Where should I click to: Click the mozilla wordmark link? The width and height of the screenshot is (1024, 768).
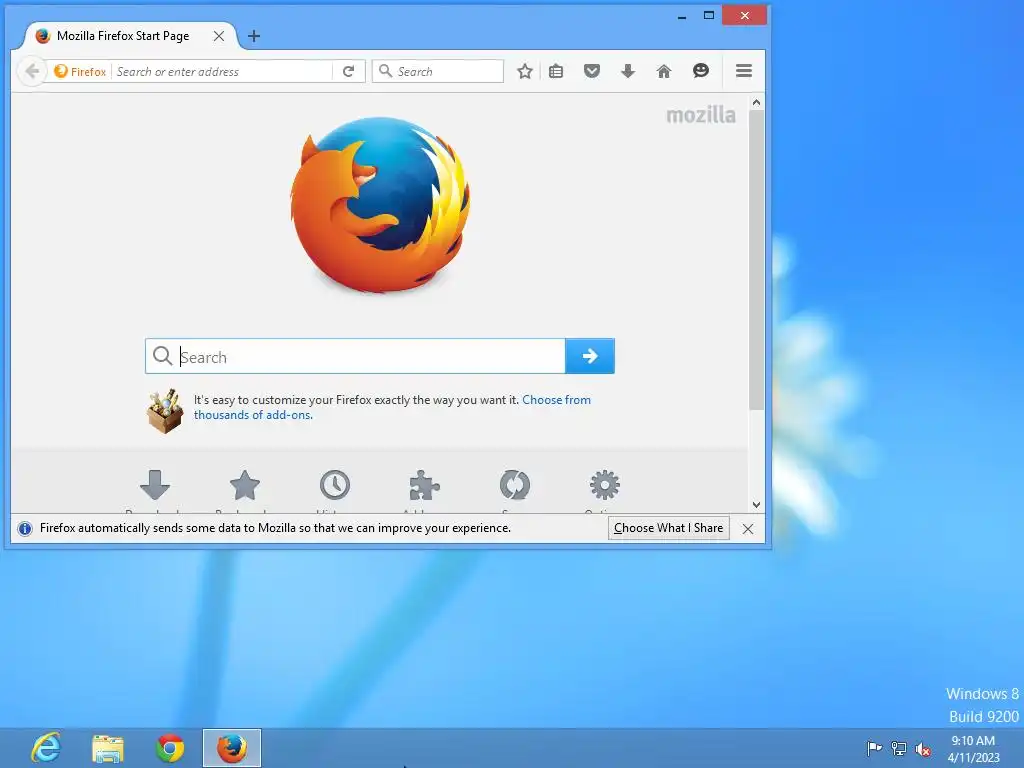click(701, 115)
